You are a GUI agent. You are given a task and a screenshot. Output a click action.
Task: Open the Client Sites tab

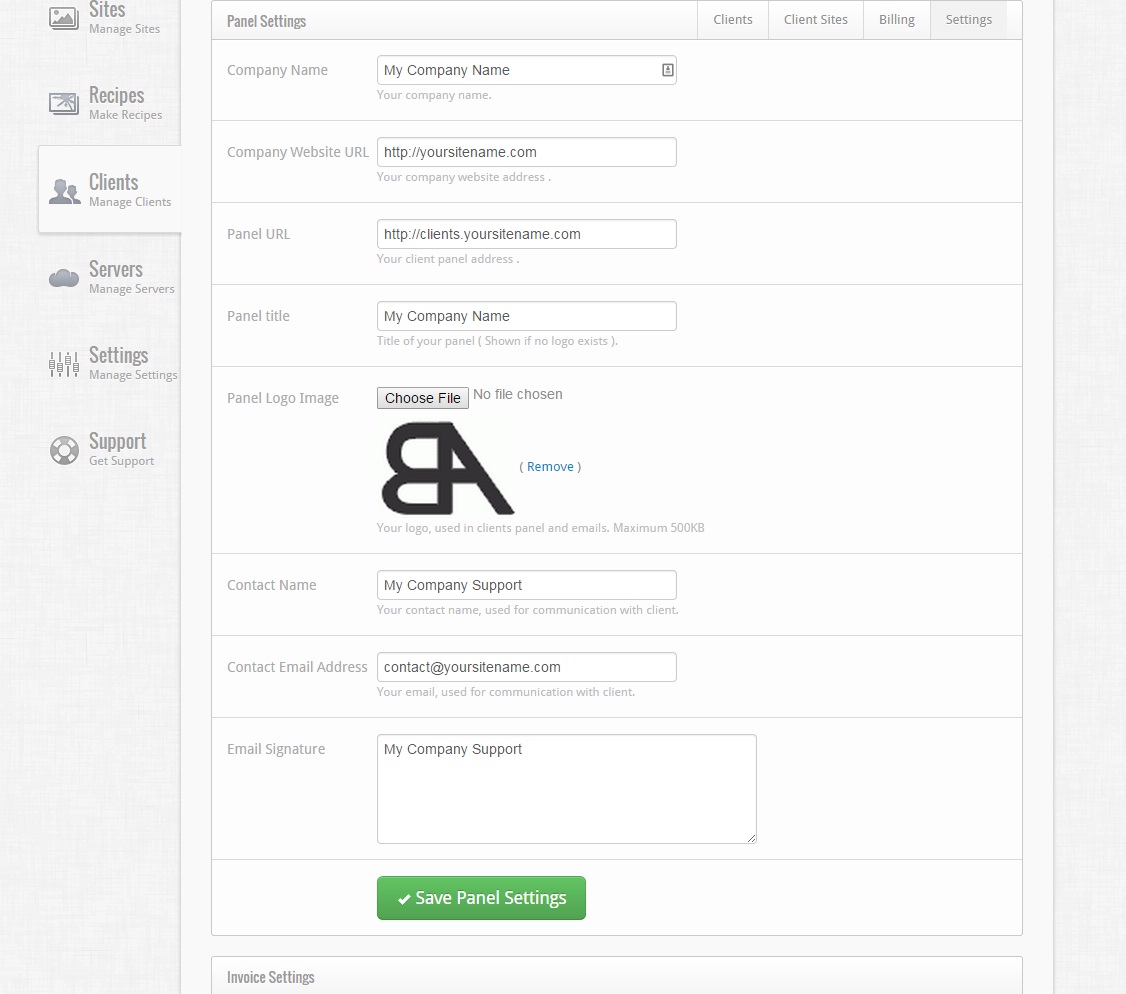pos(815,19)
